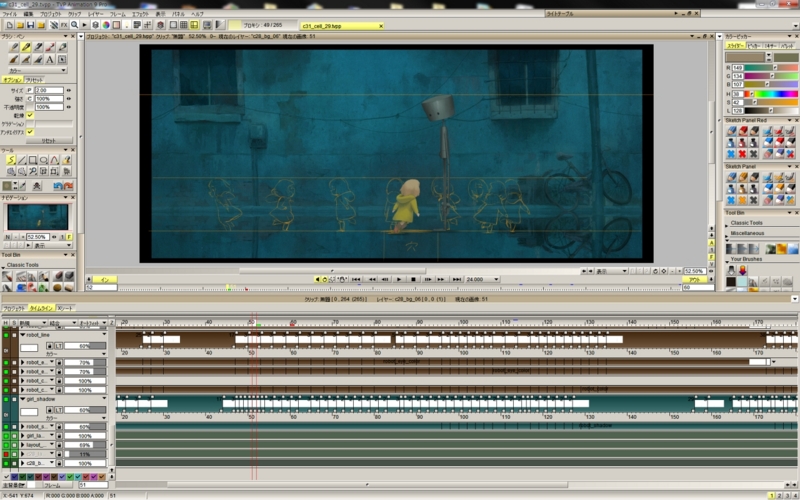Select the rectangle shape tool
The height and width of the screenshot is (500, 800).
click(33, 160)
